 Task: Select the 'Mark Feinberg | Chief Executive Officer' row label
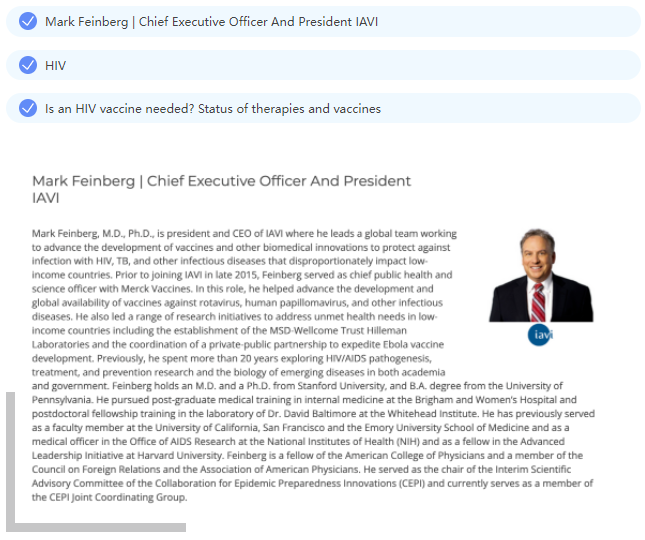pyautogui.click(x=211, y=21)
